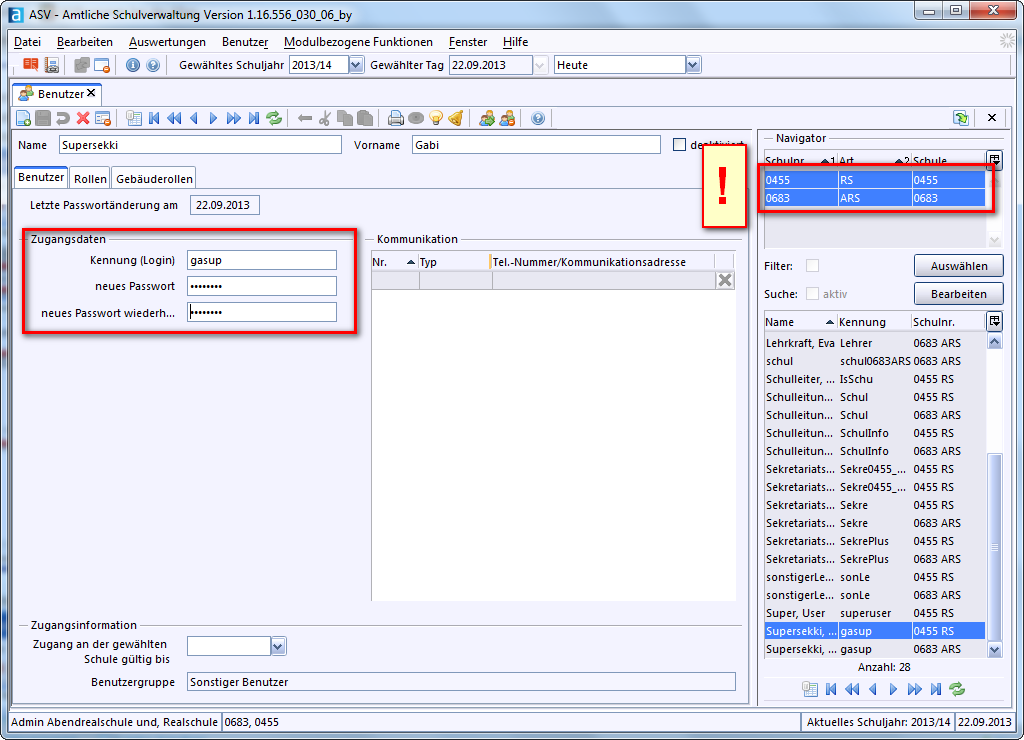Tick the Suche aktiv checkbox
The height and width of the screenshot is (740, 1024).
click(x=812, y=294)
